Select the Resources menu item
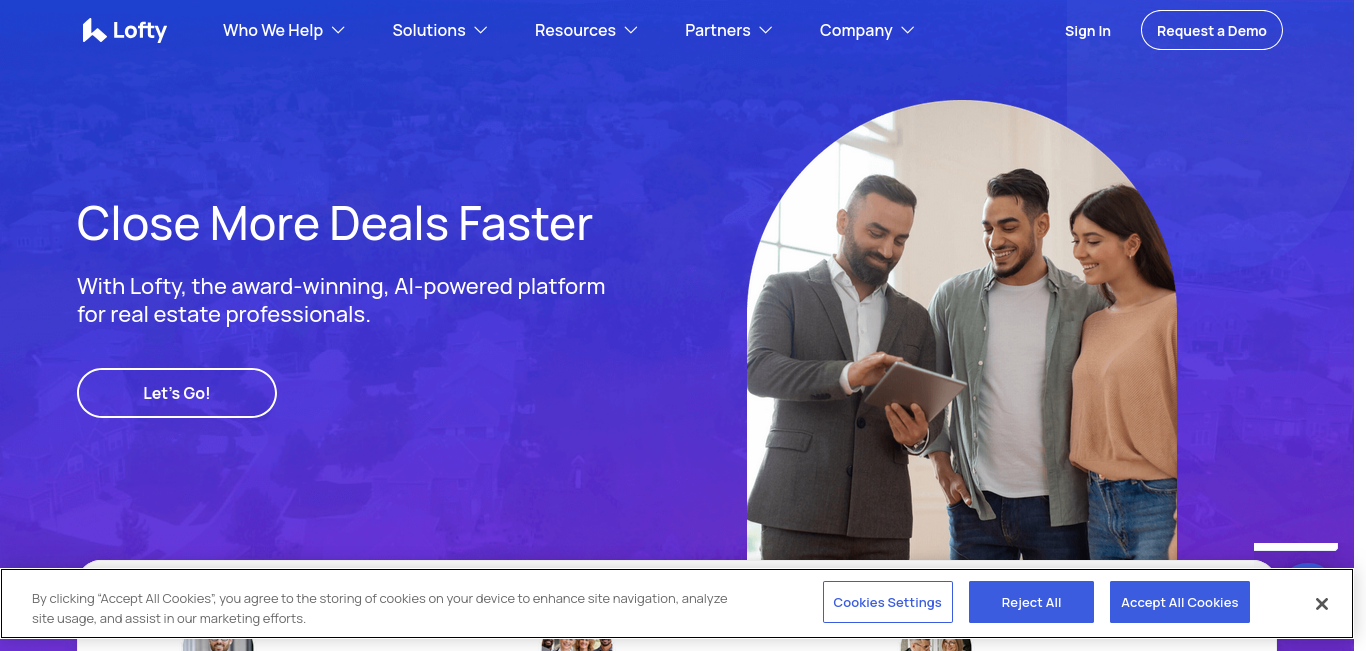This screenshot has width=1366, height=651. (x=575, y=31)
